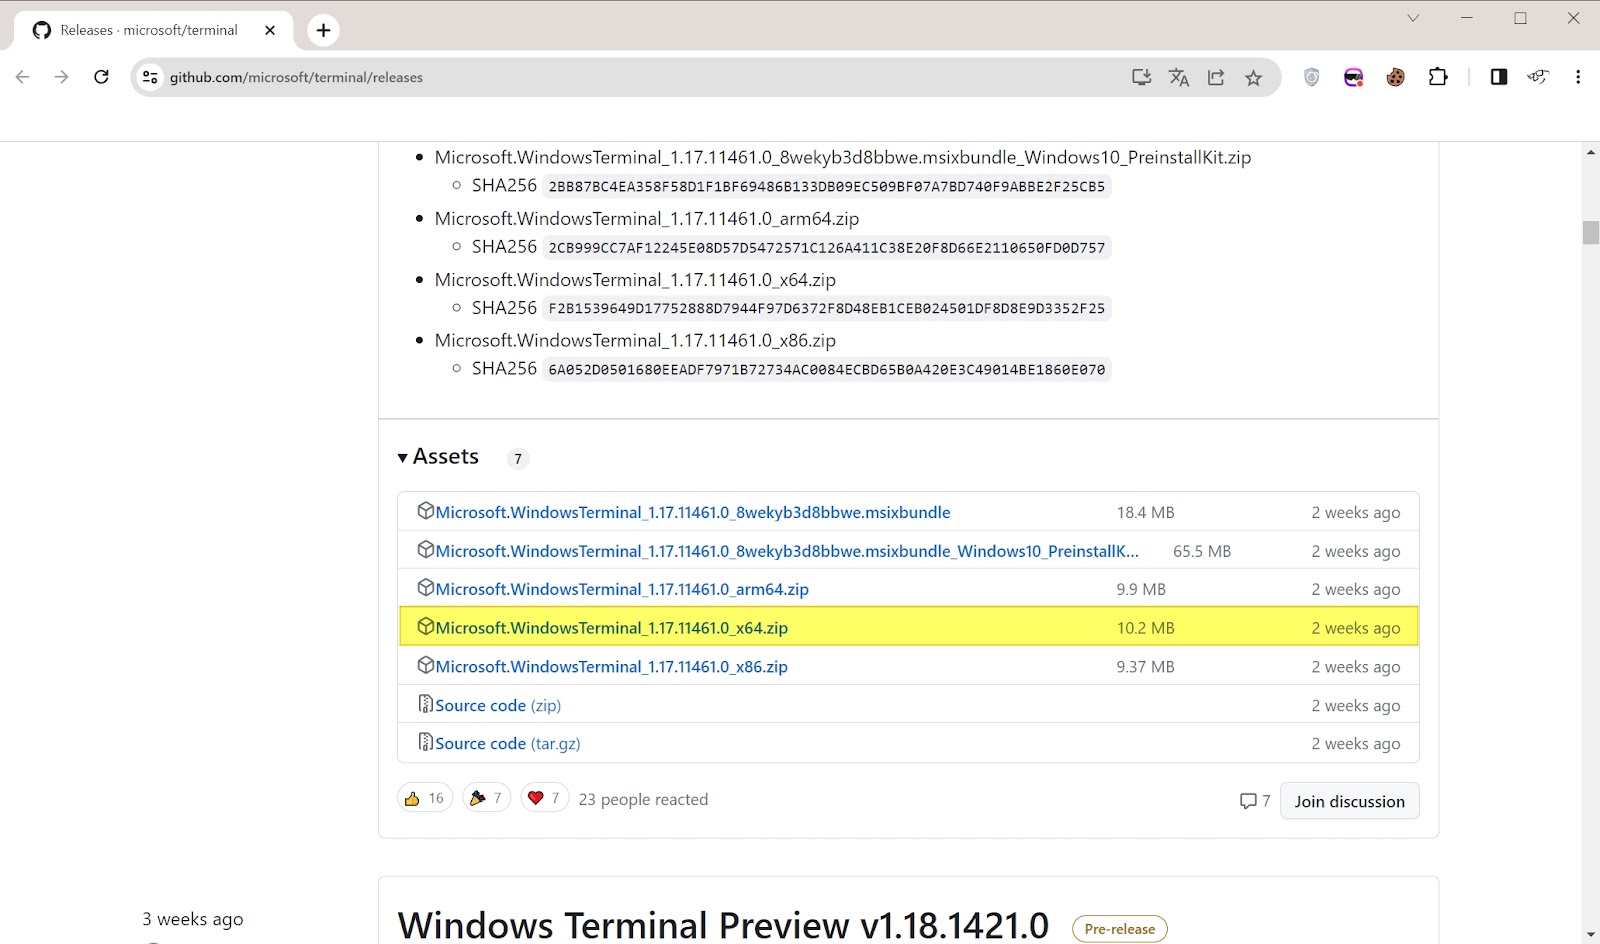Close the Releases microsoft/terminal tab
Image resolution: width=1600 pixels, height=944 pixels.
coord(270,30)
